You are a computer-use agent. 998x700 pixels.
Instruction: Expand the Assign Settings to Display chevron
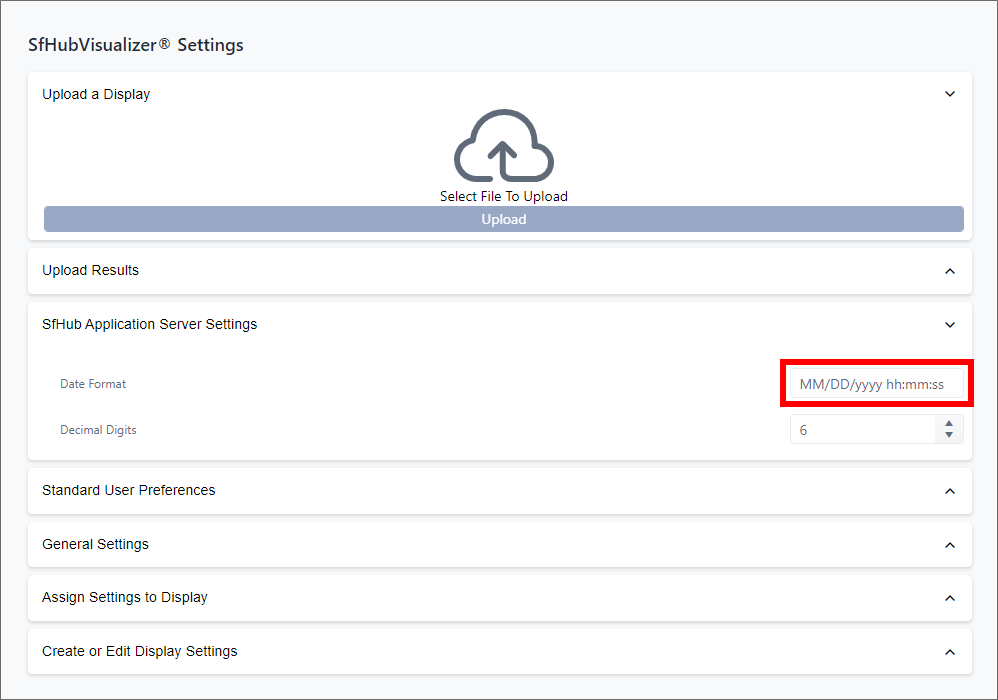click(x=950, y=598)
